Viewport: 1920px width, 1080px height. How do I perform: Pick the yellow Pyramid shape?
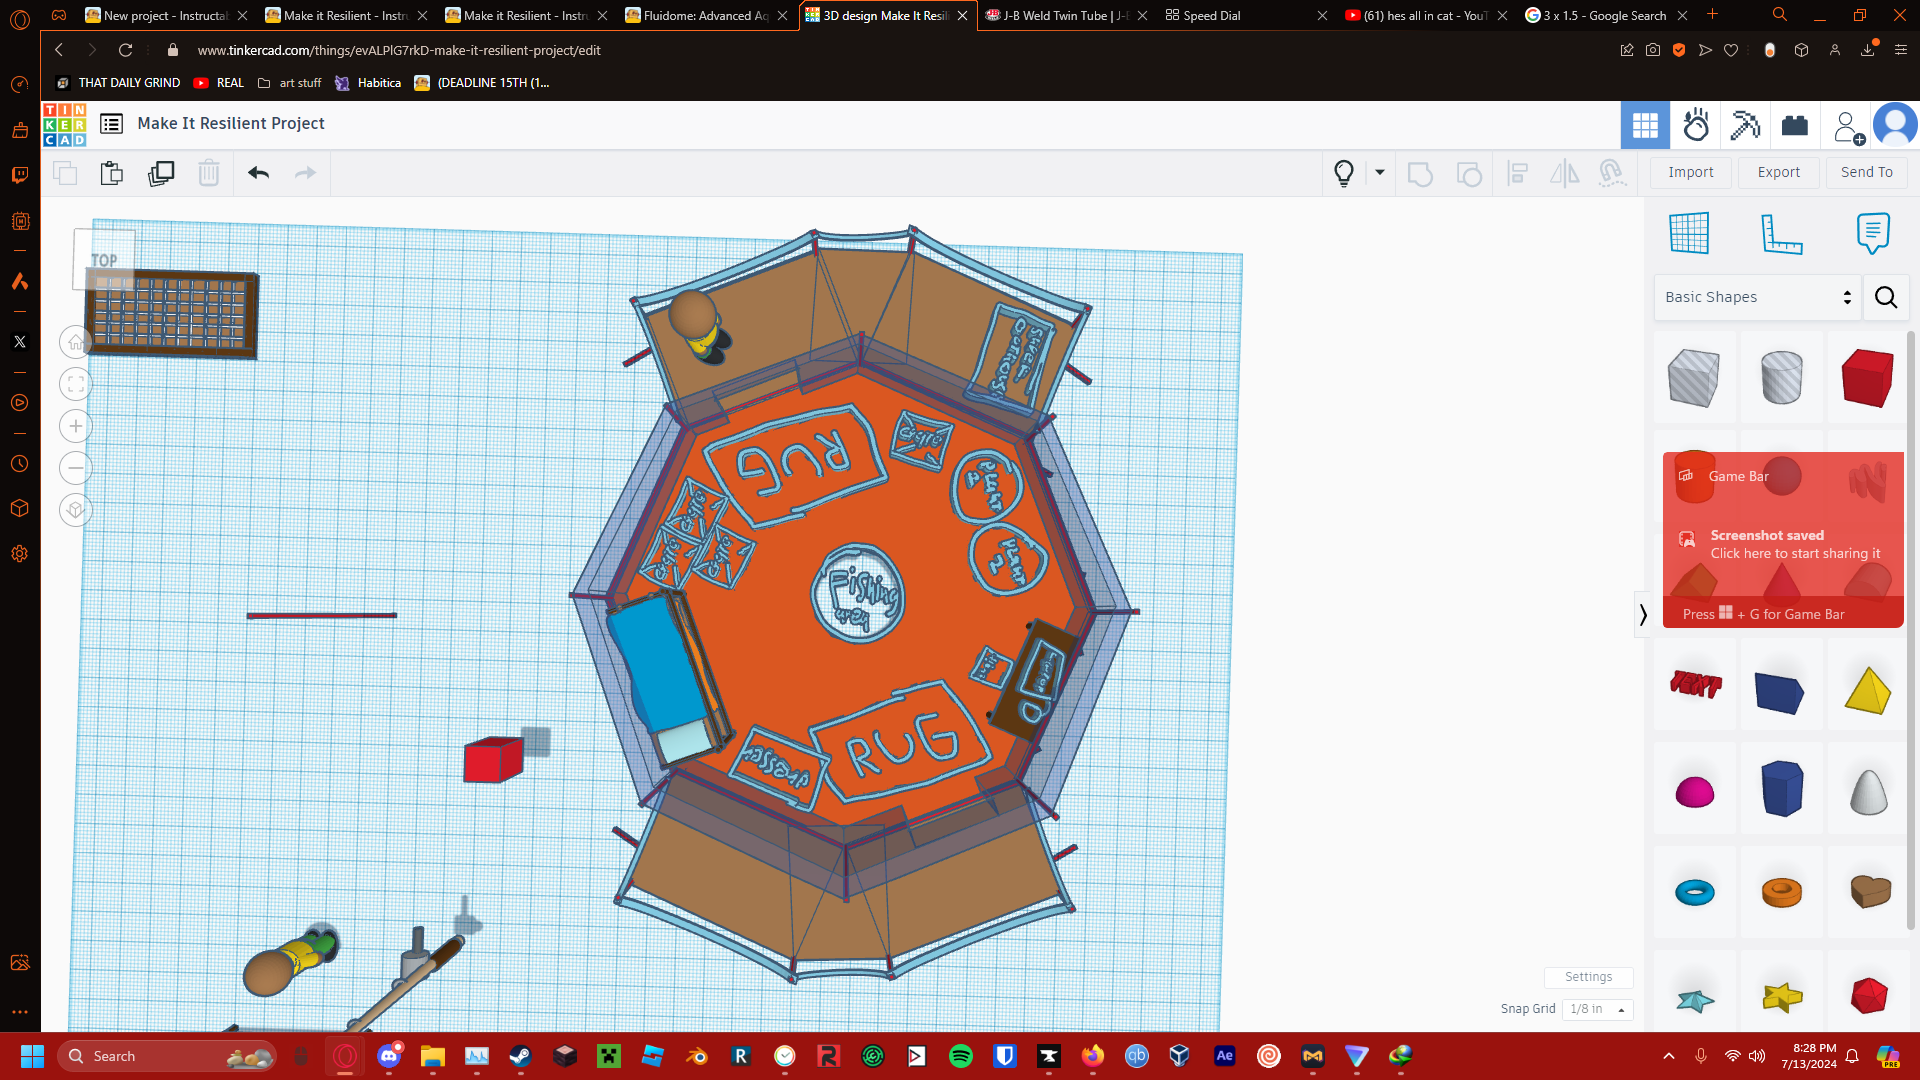(1867, 690)
